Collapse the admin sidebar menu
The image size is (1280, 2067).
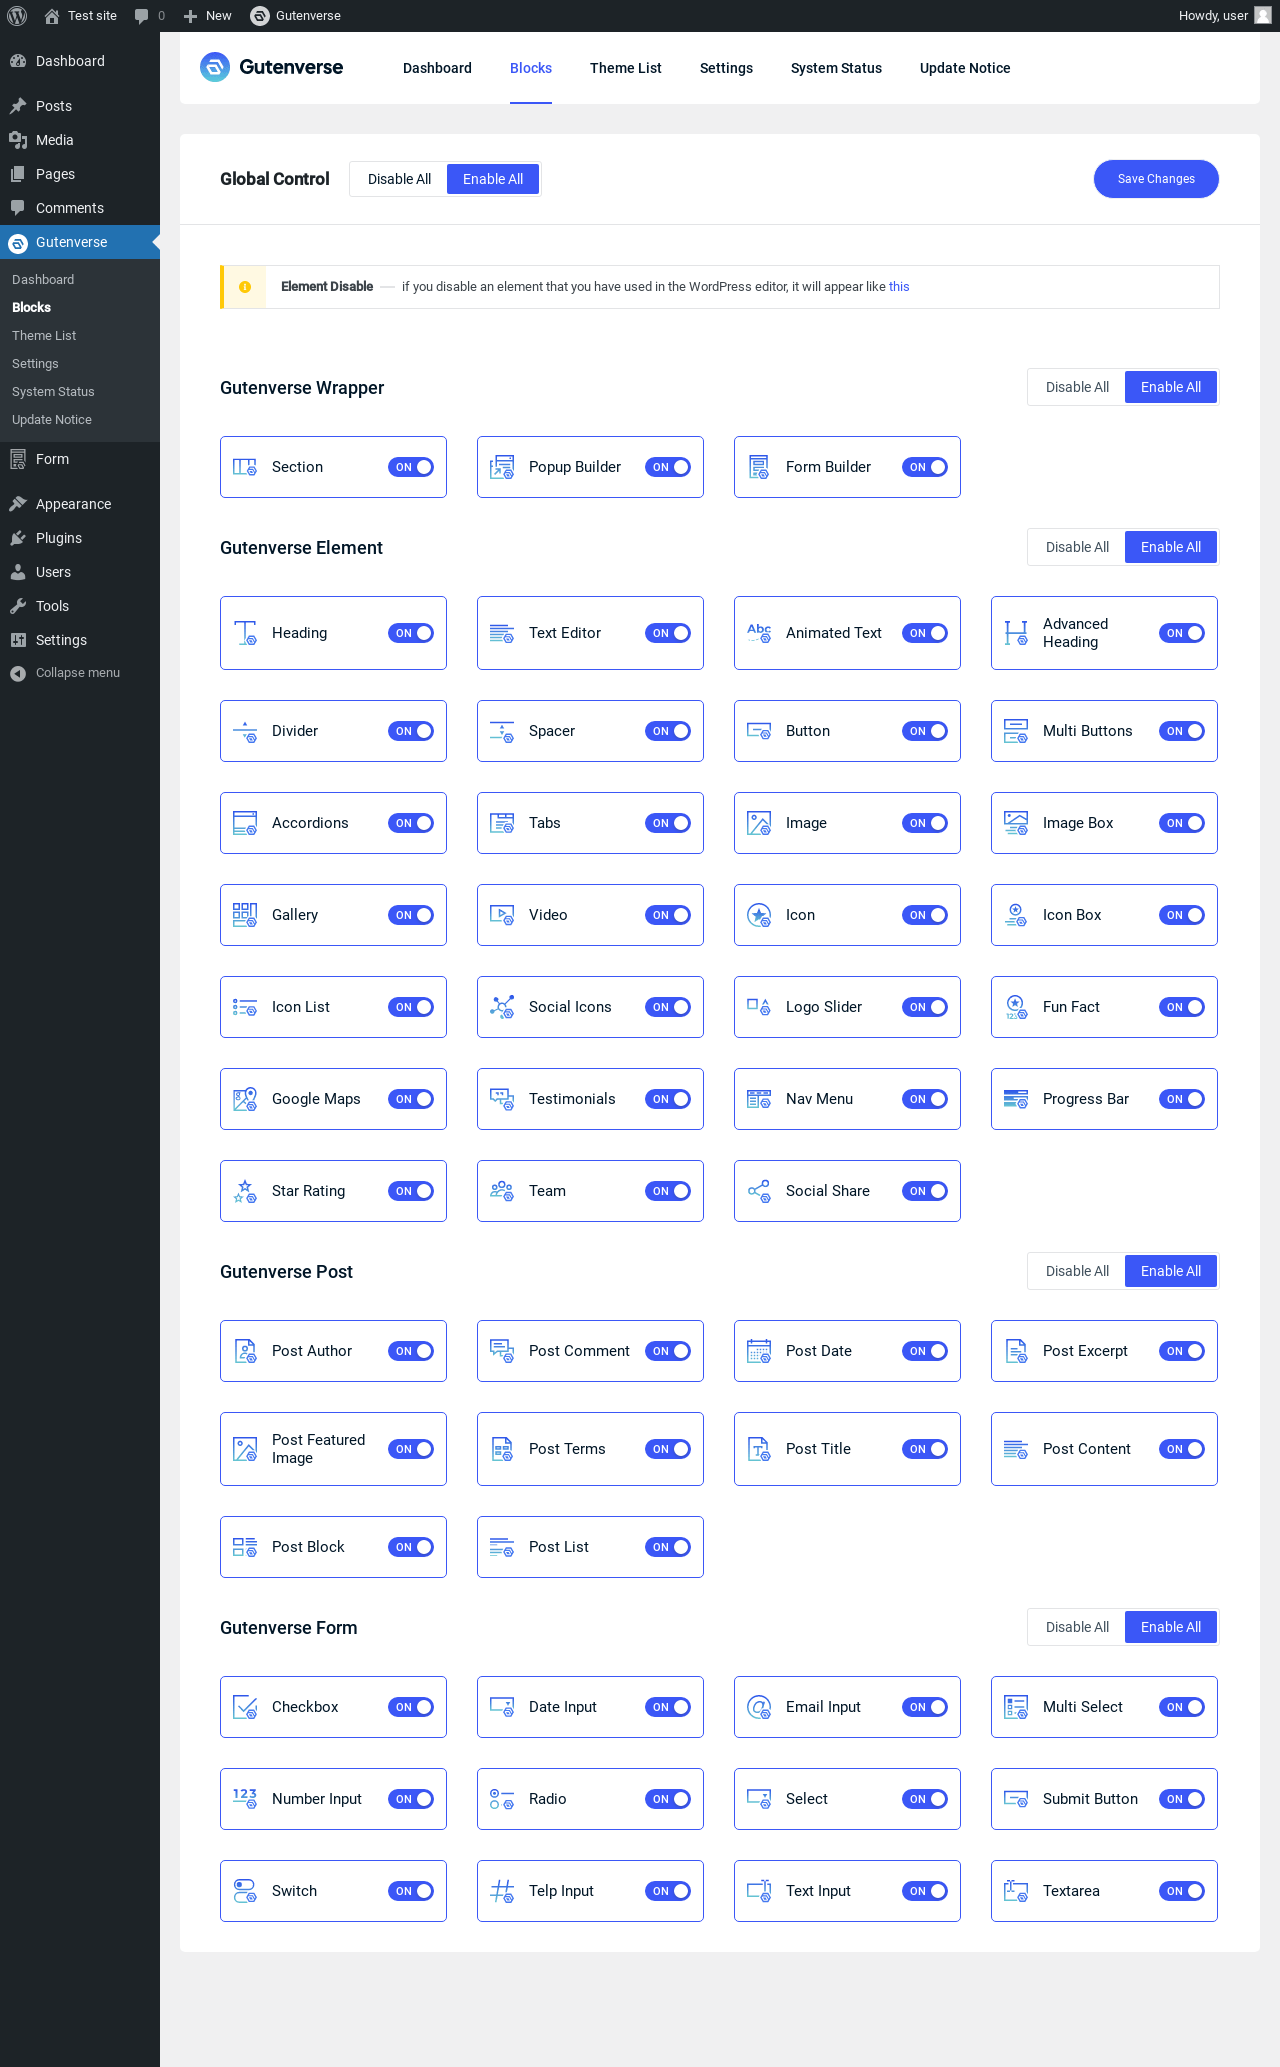(80, 673)
